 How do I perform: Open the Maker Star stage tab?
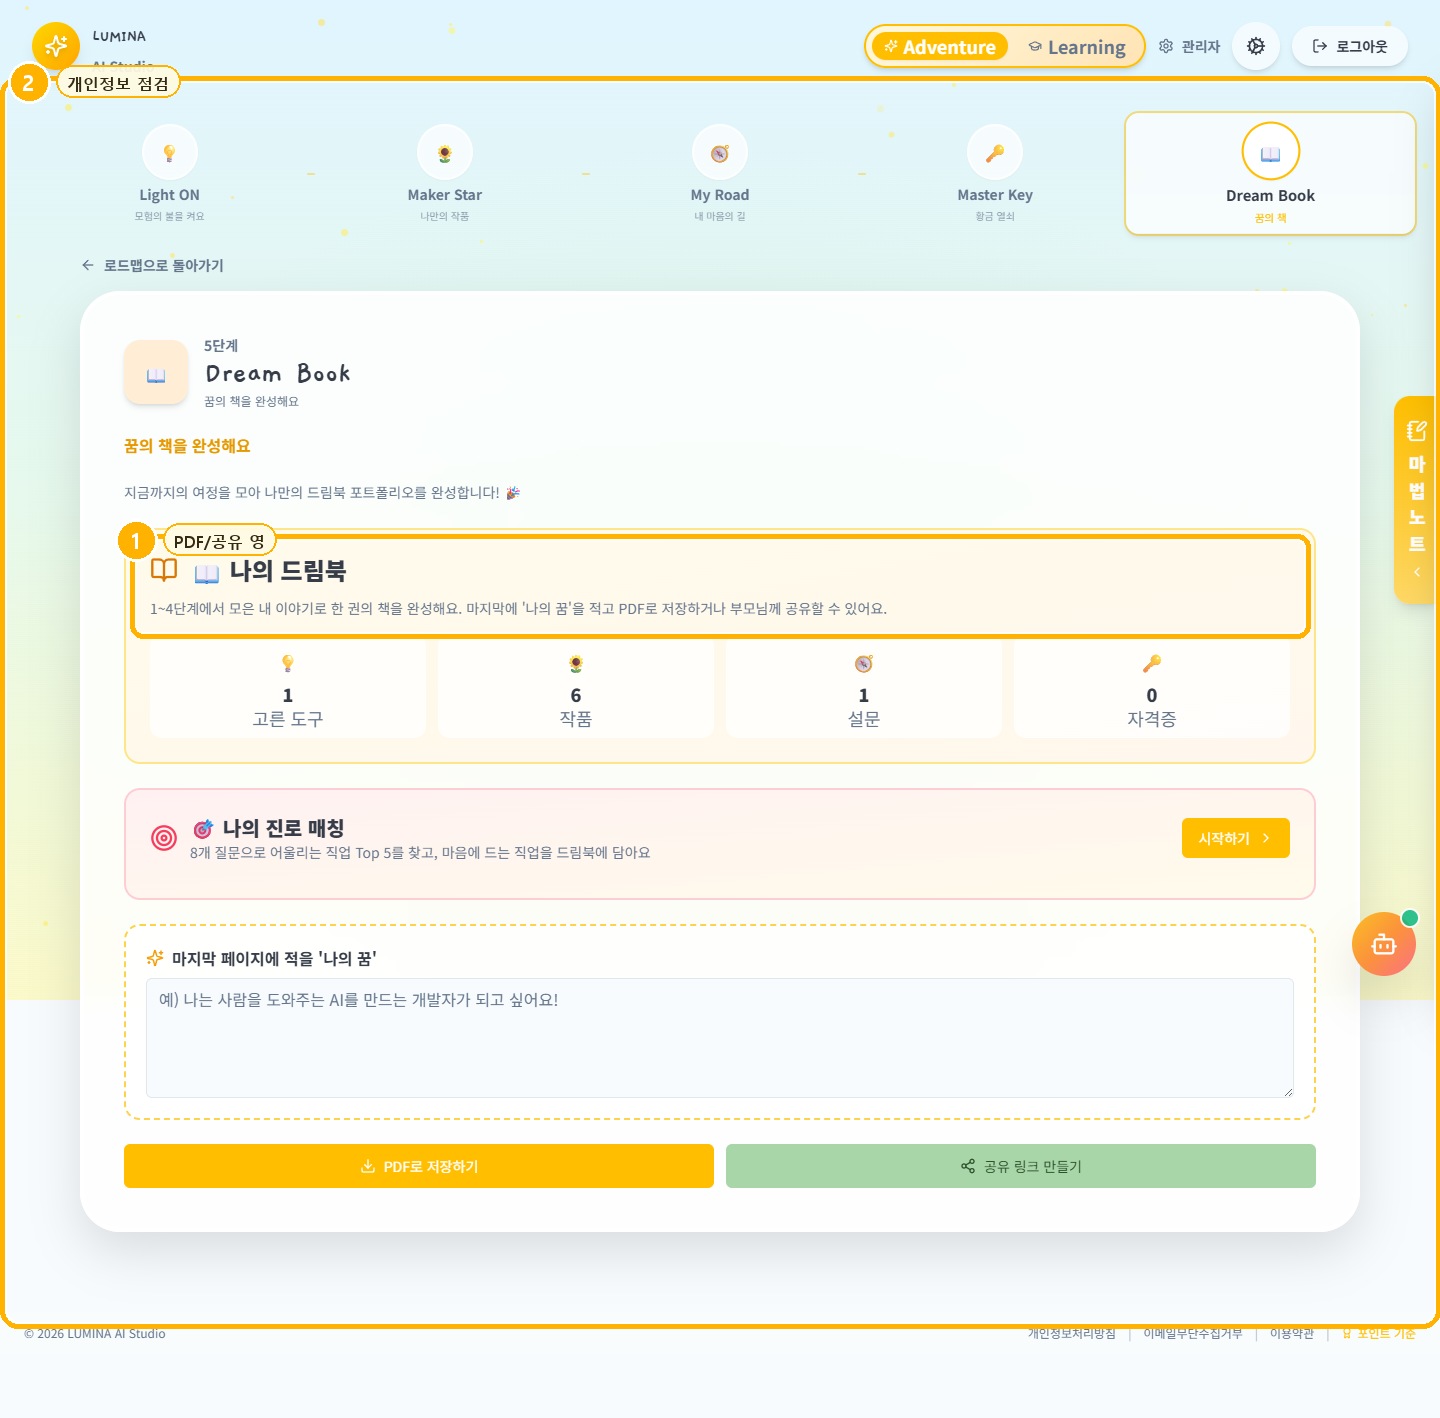click(445, 173)
